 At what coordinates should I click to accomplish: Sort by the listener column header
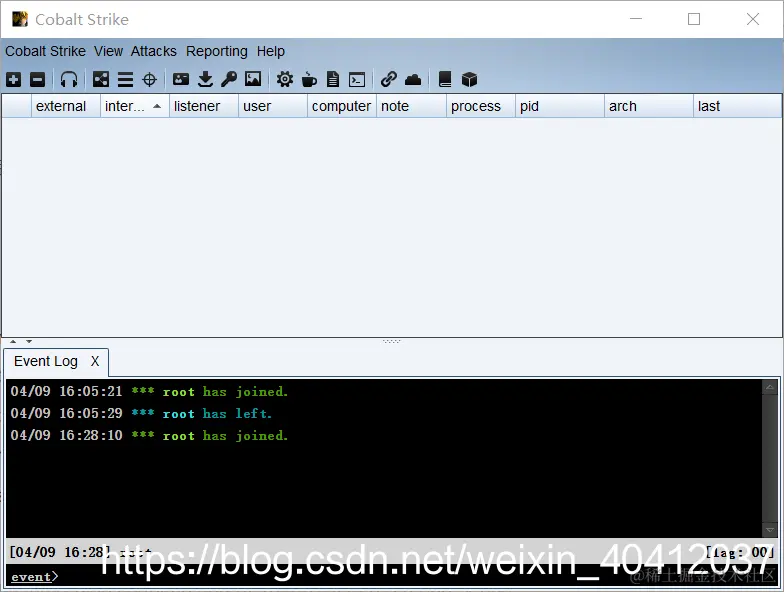click(204, 106)
